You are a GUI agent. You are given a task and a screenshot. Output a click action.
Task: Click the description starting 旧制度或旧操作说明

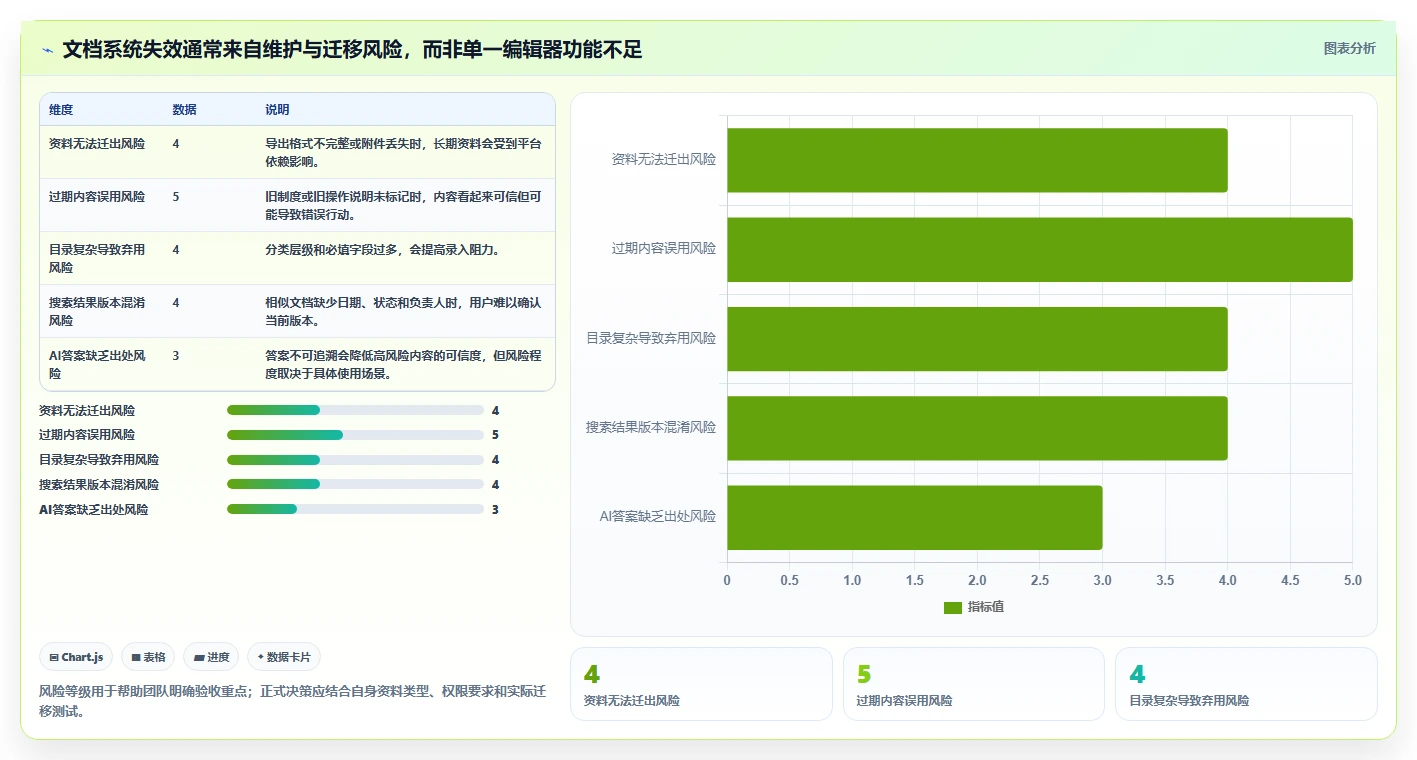coord(404,205)
